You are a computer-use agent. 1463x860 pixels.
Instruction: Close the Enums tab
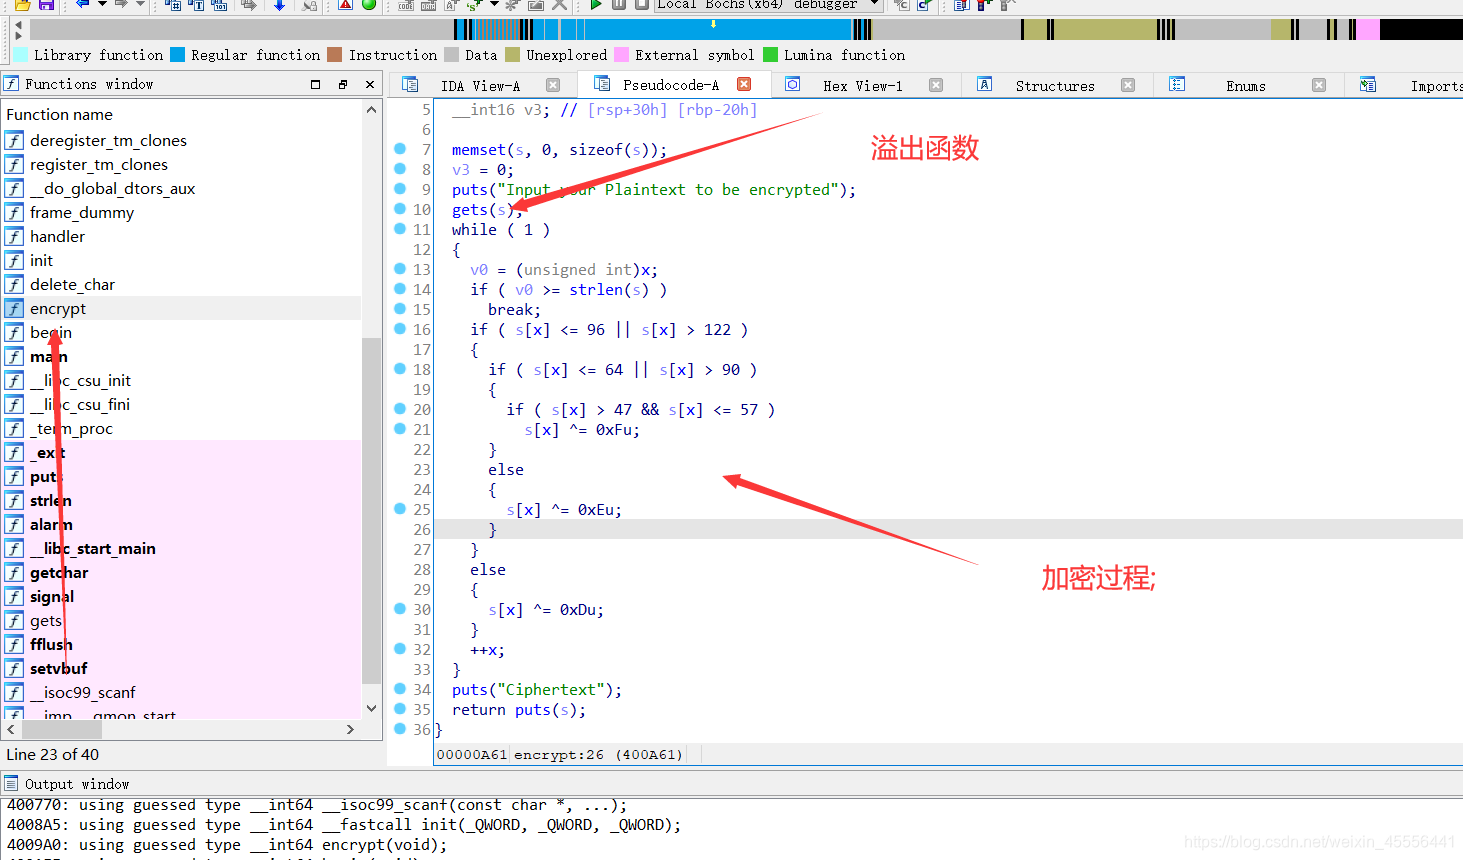pos(1319,85)
